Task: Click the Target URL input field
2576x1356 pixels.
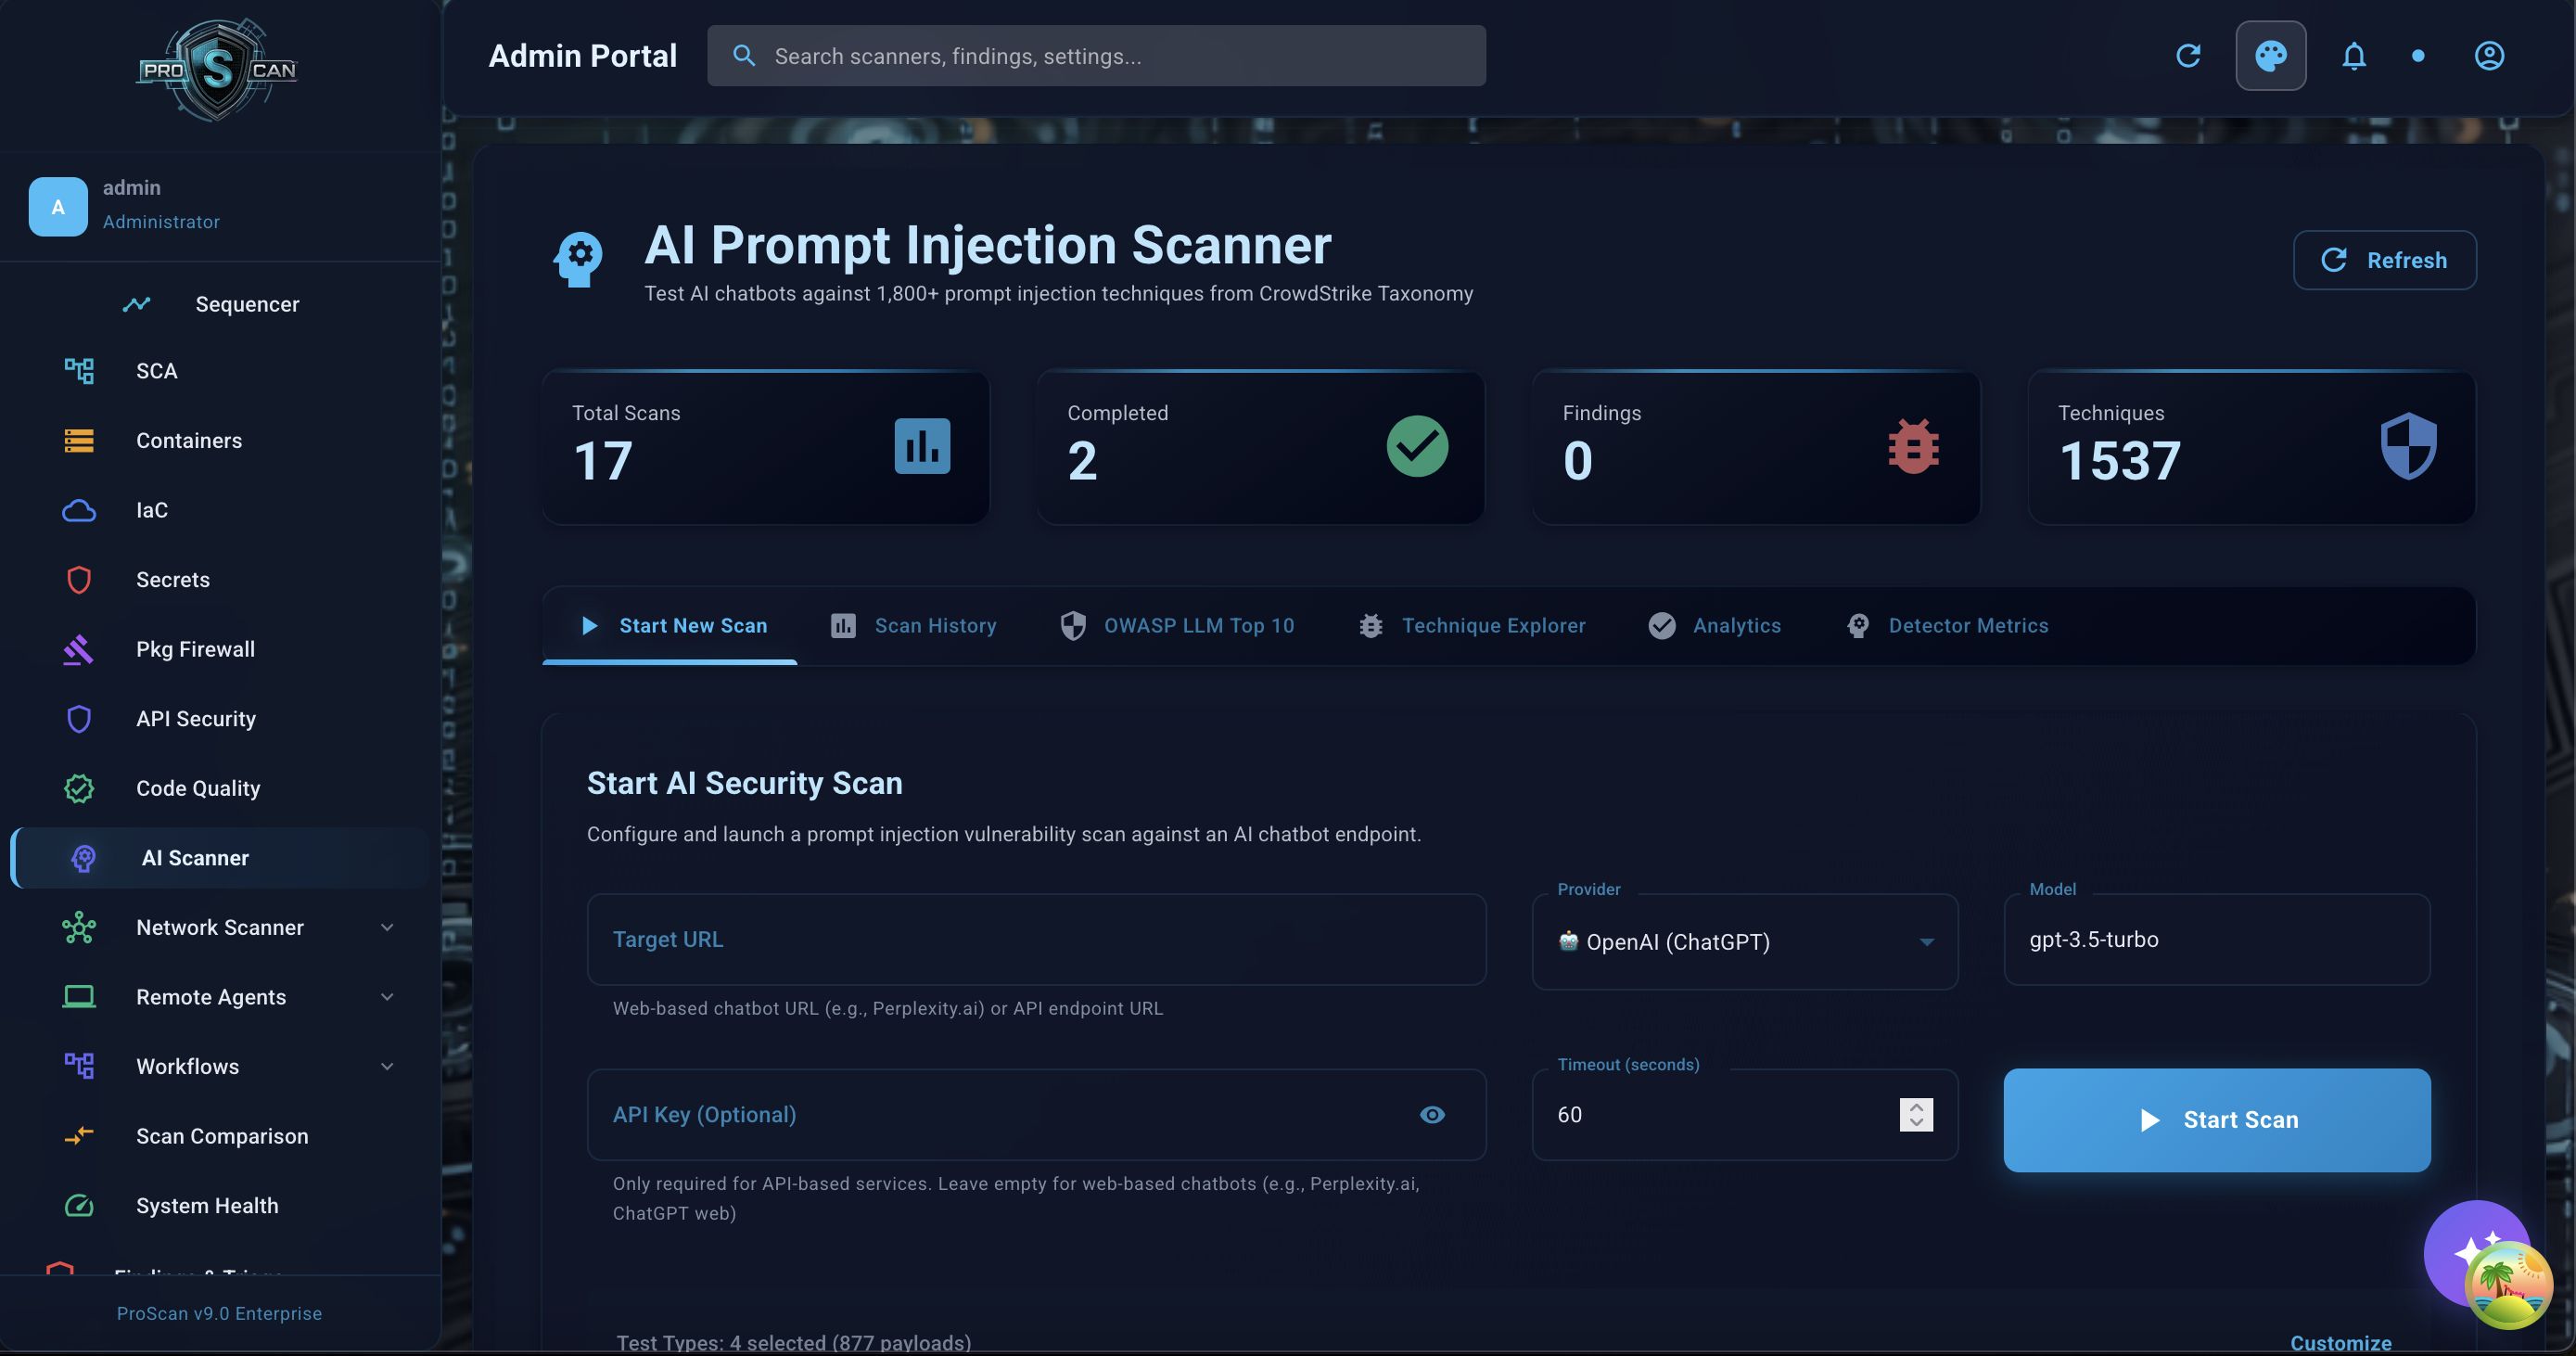Action: [1036, 940]
